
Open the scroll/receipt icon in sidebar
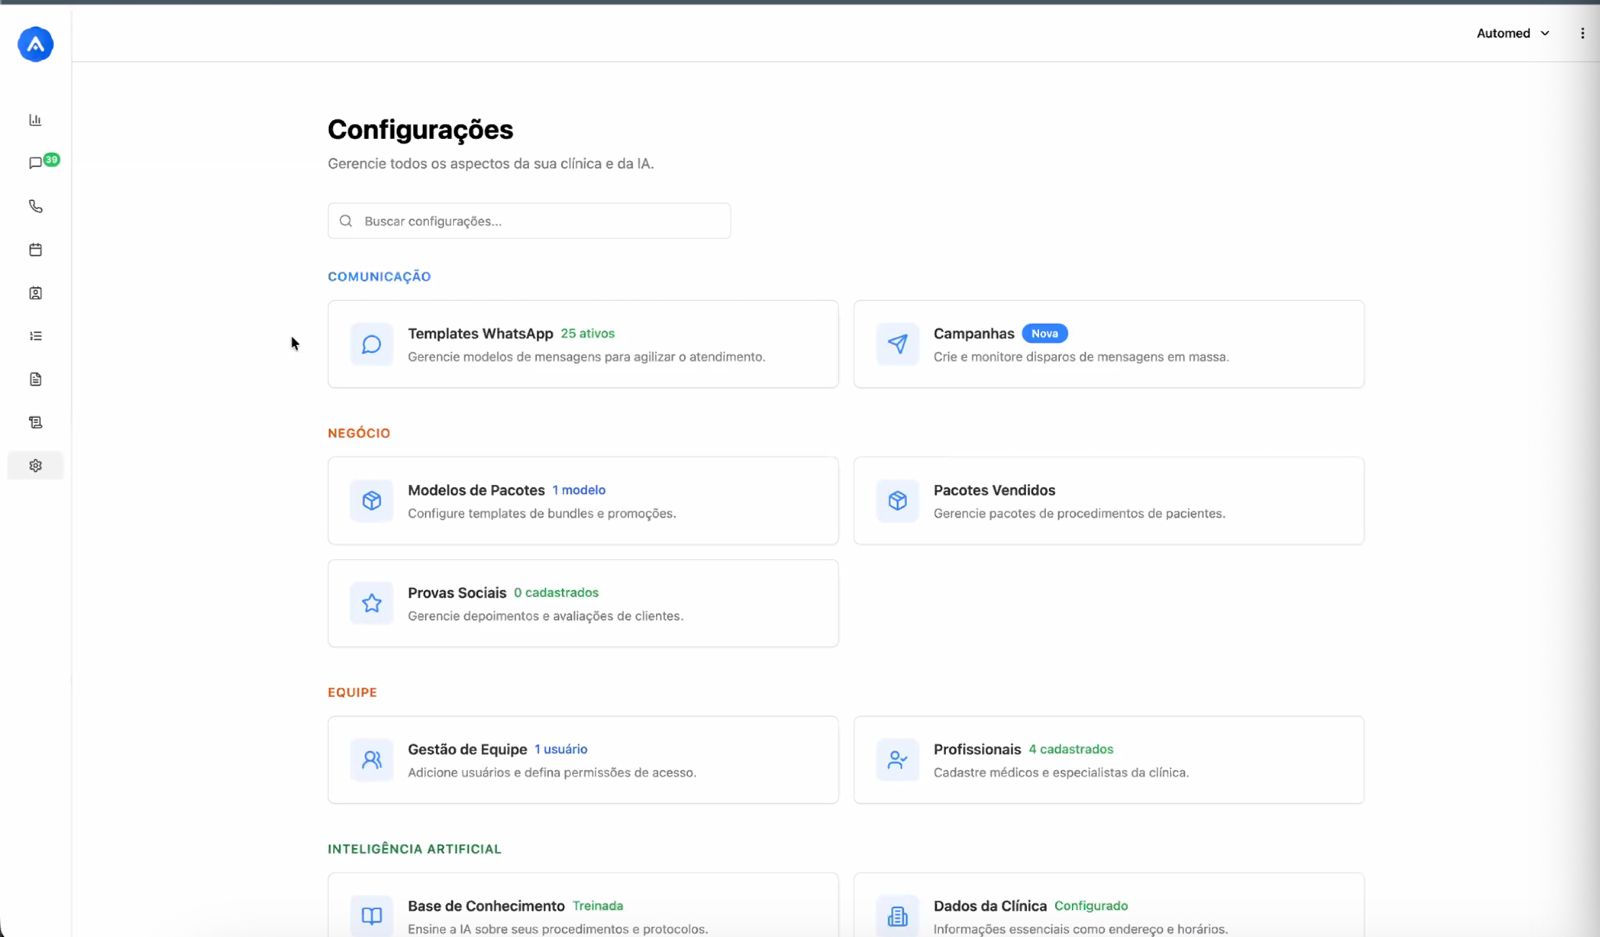point(35,422)
